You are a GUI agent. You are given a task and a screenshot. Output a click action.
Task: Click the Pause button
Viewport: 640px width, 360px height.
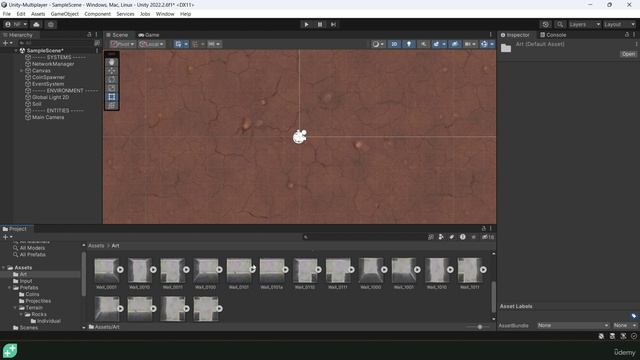point(320,24)
